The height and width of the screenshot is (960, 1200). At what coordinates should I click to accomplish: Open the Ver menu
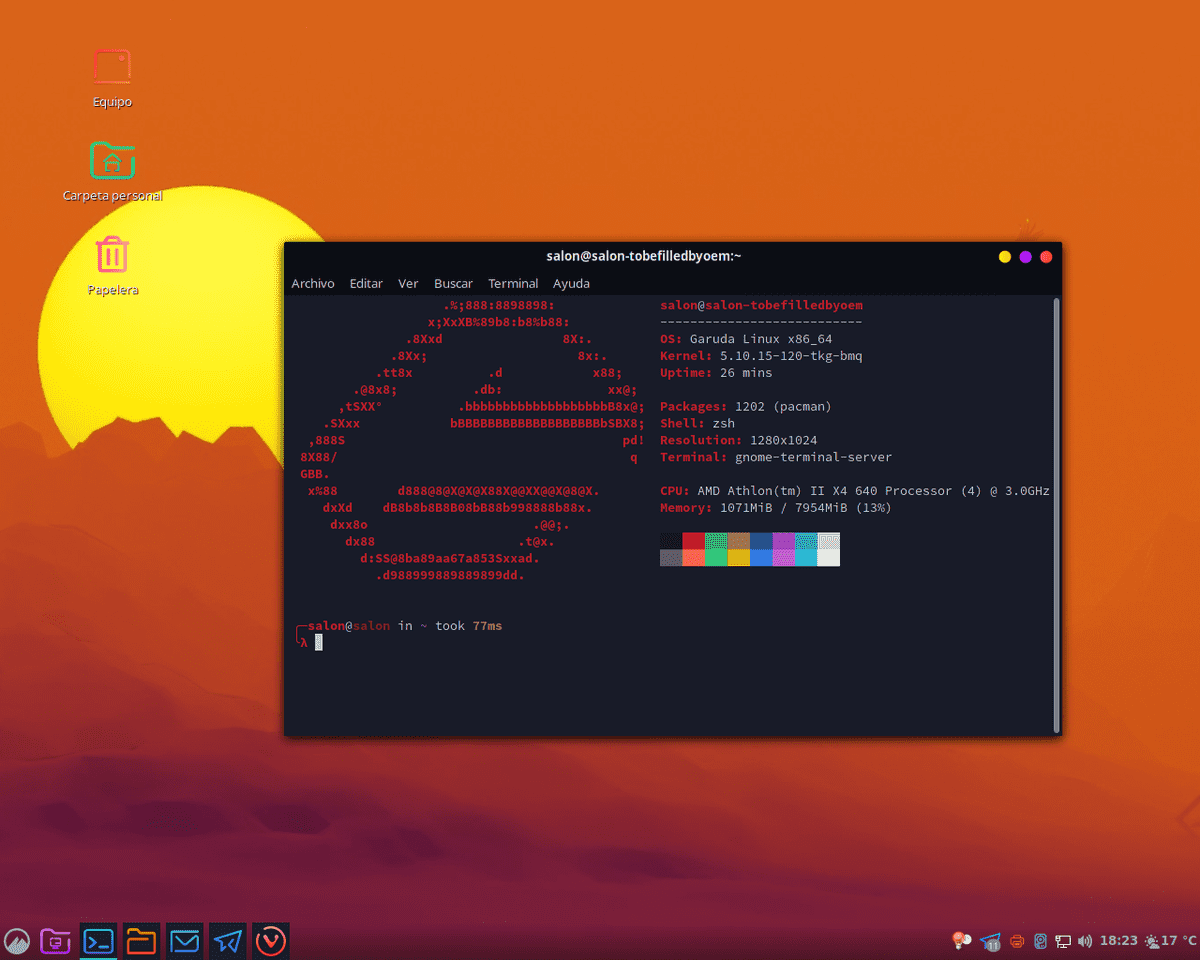point(408,283)
